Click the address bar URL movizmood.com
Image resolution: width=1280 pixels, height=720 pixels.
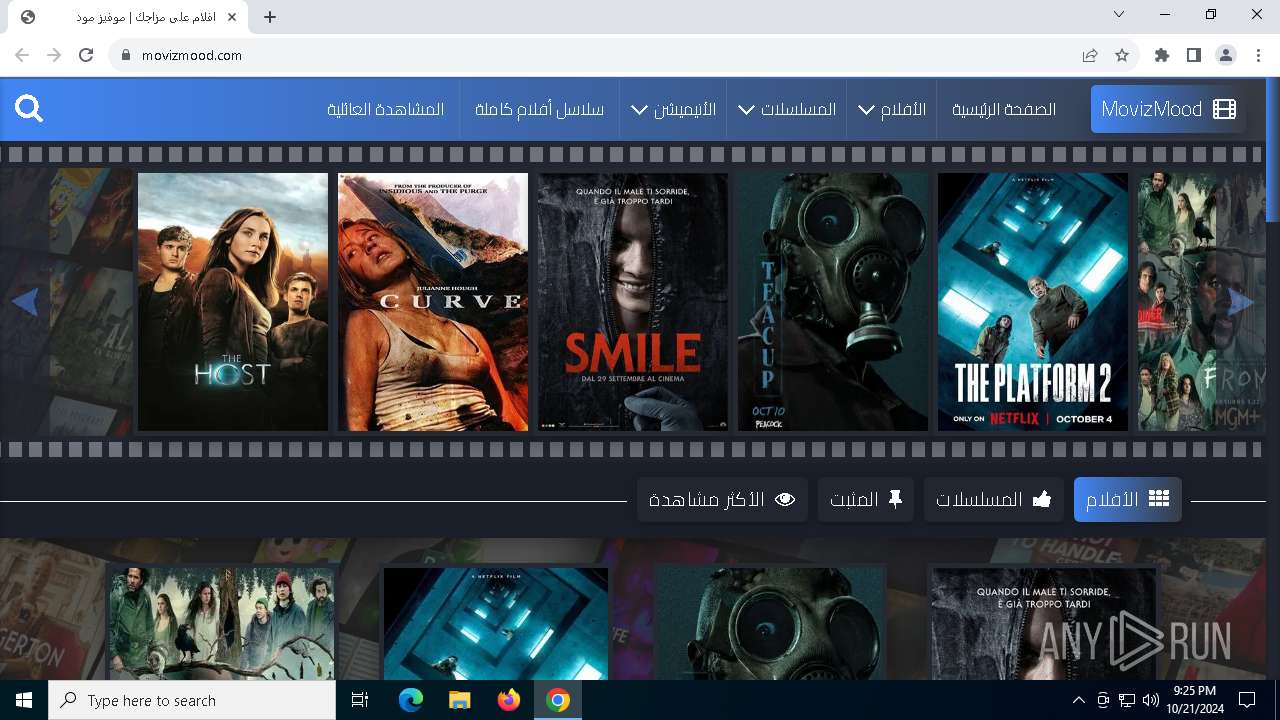tap(192, 55)
